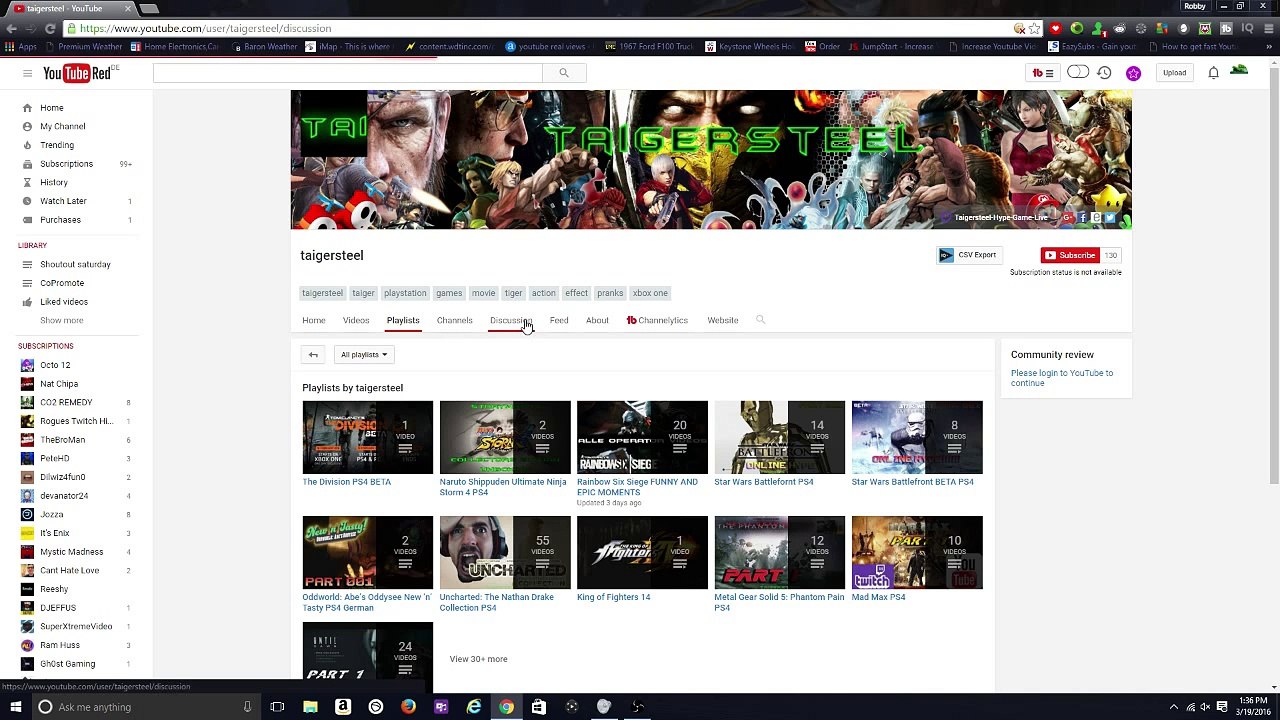Open Liked videos playlist in sidebar
The height and width of the screenshot is (720, 1280).
pyautogui.click(x=64, y=302)
